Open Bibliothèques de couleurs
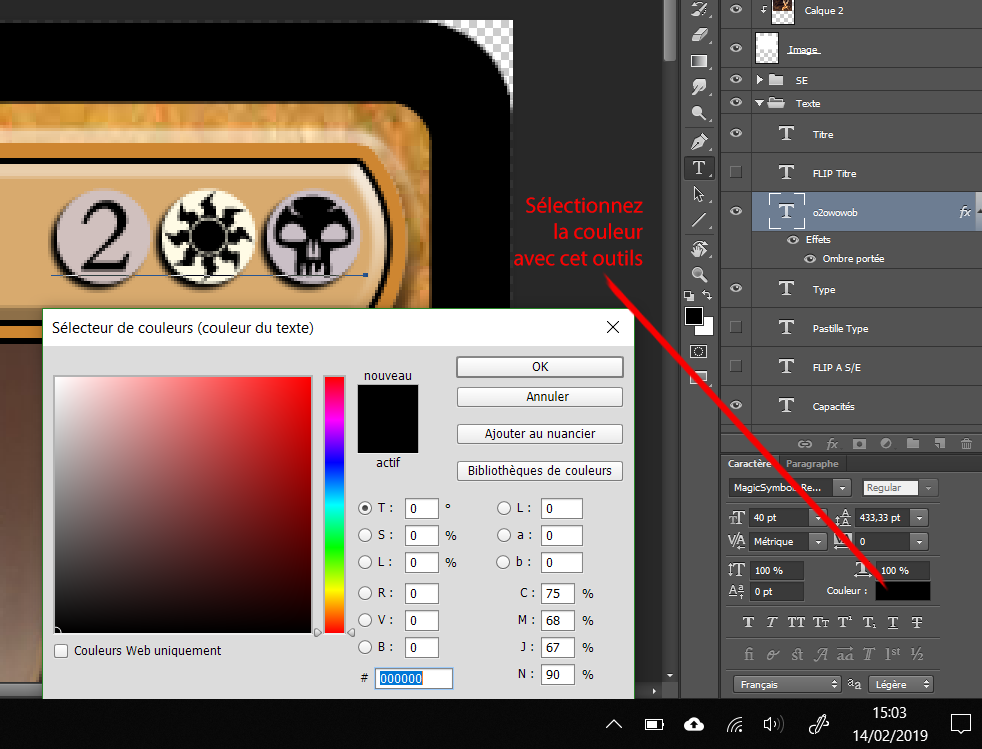Viewport: 982px width, 749px height. pyautogui.click(x=540, y=471)
